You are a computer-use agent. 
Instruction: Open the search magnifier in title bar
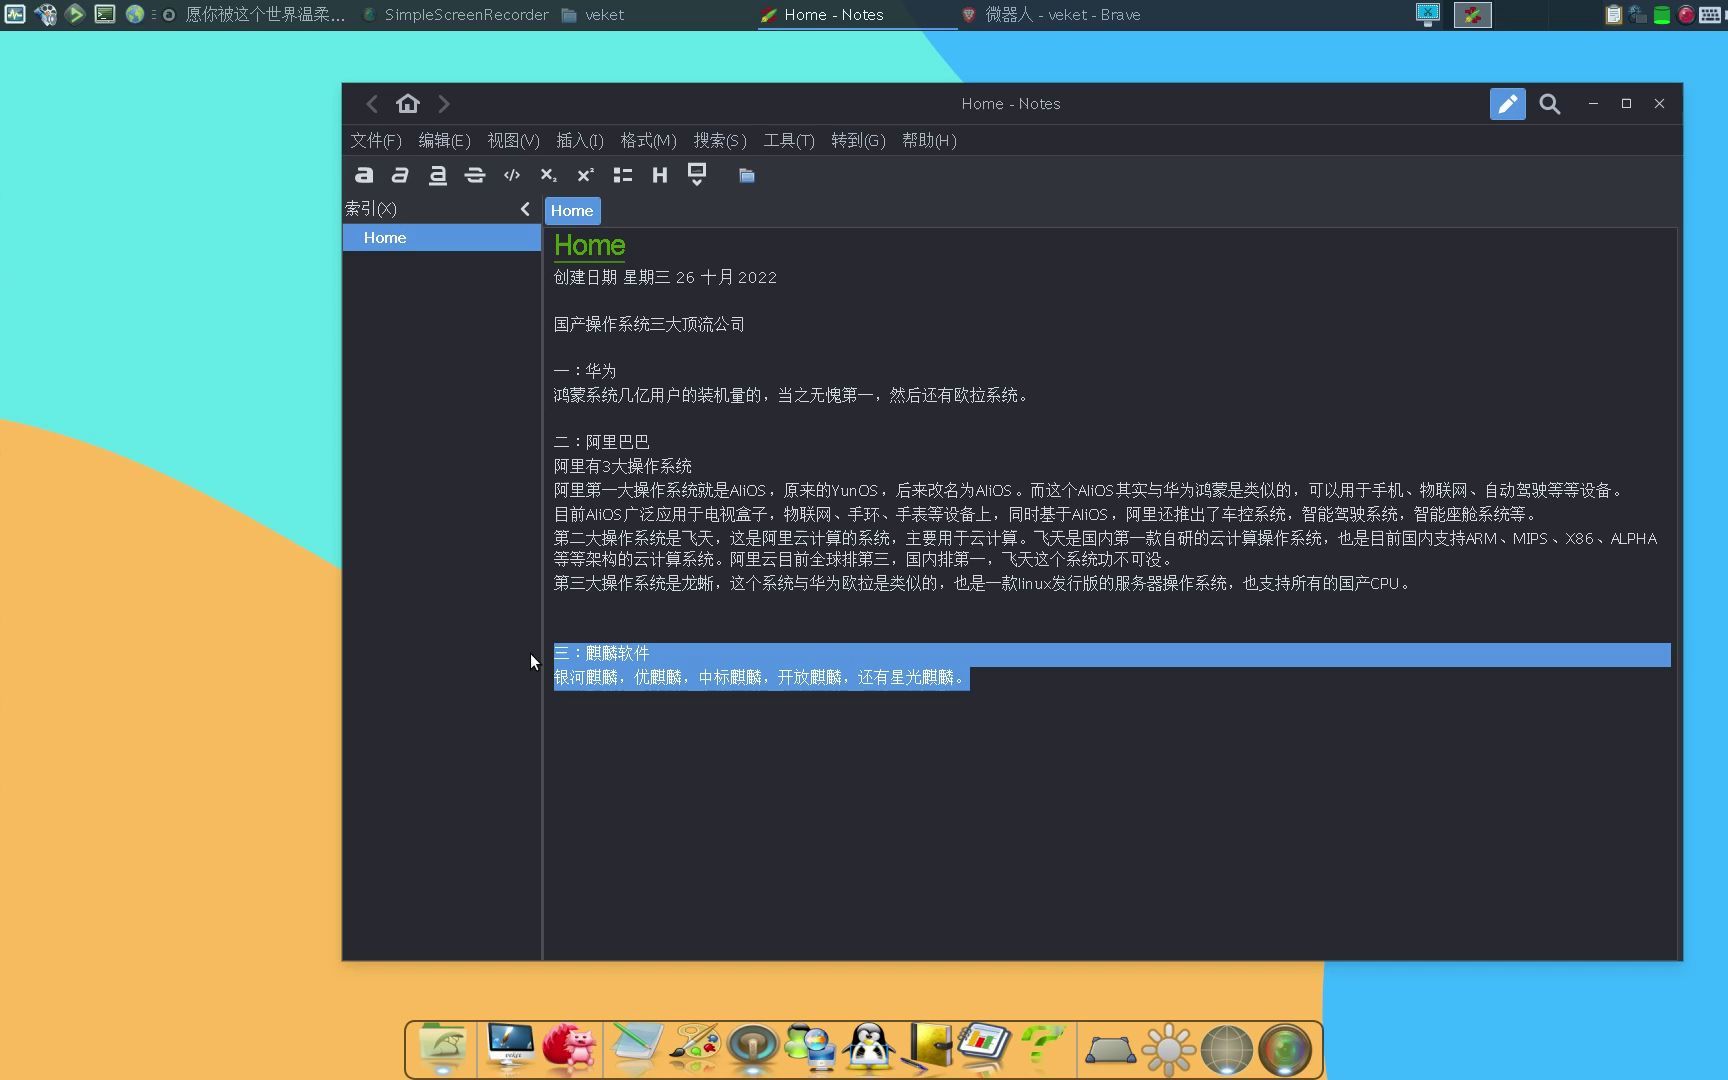coord(1550,104)
